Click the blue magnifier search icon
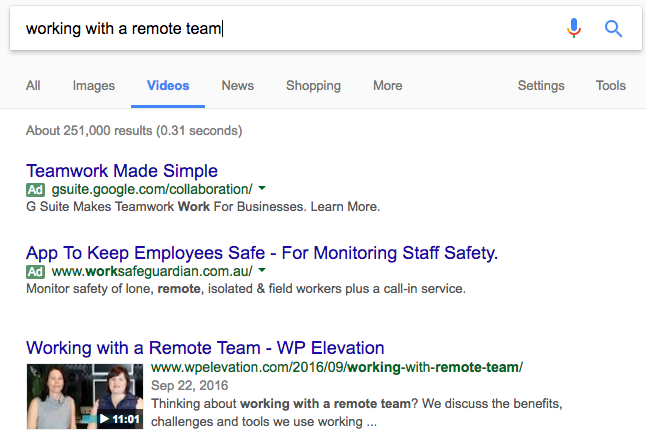This screenshot has width=646, height=445. pos(613,29)
